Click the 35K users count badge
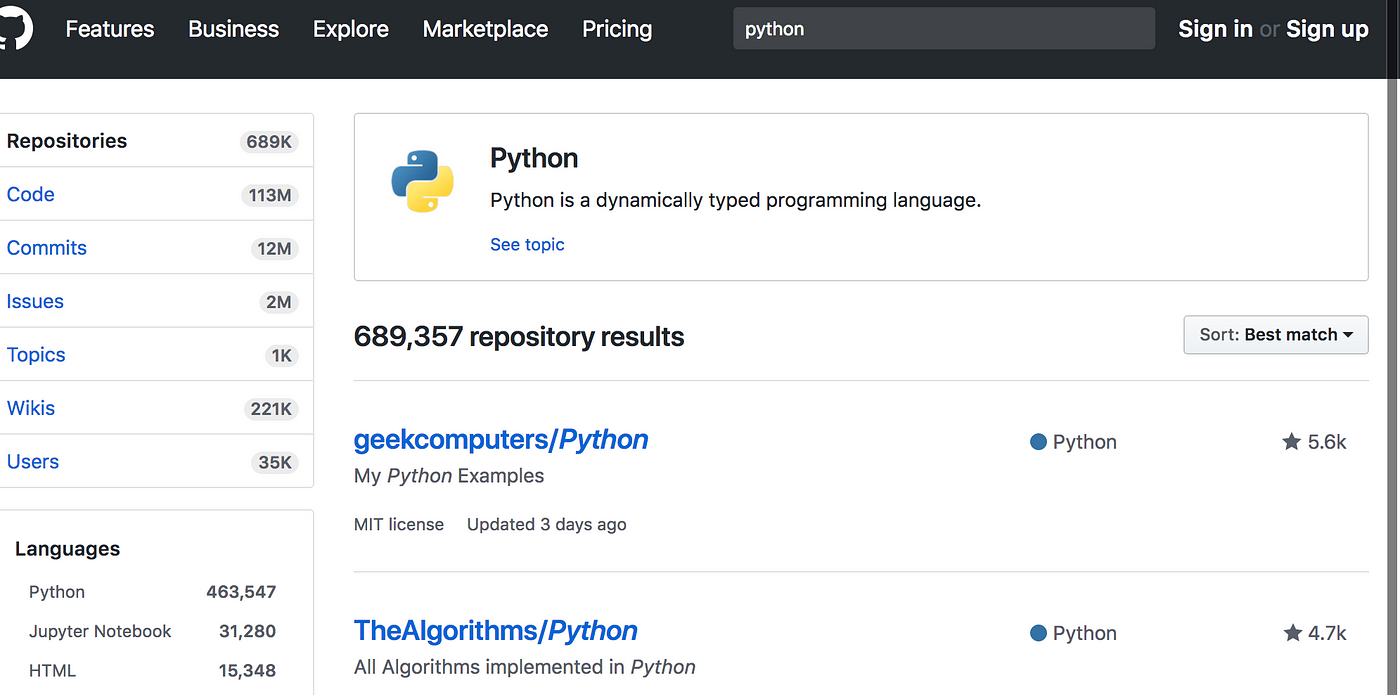This screenshot has width=1400, height=695. point(274,463)
